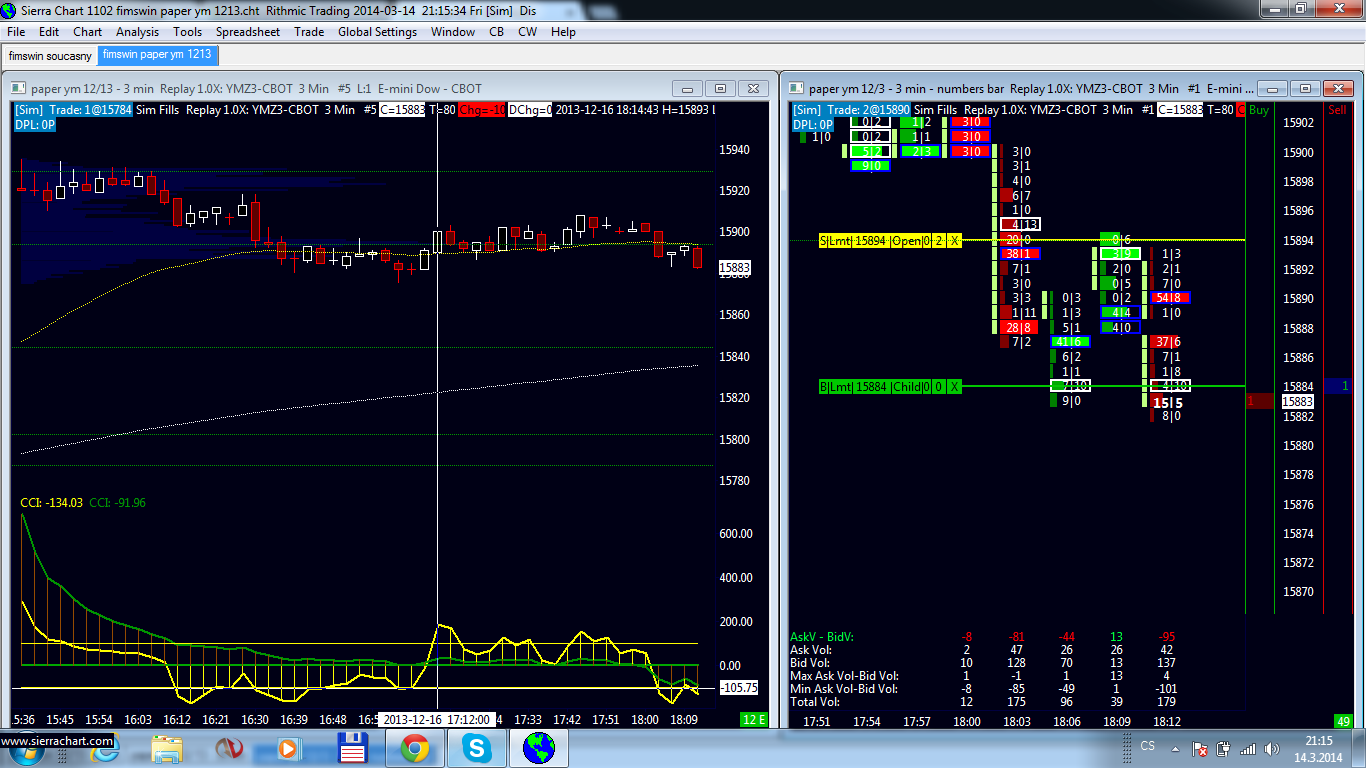The height and width of the screenshot is (768, 1366).
Task: Click the 41|6 footprint cell at 15887
Action: pos(1070,342)
